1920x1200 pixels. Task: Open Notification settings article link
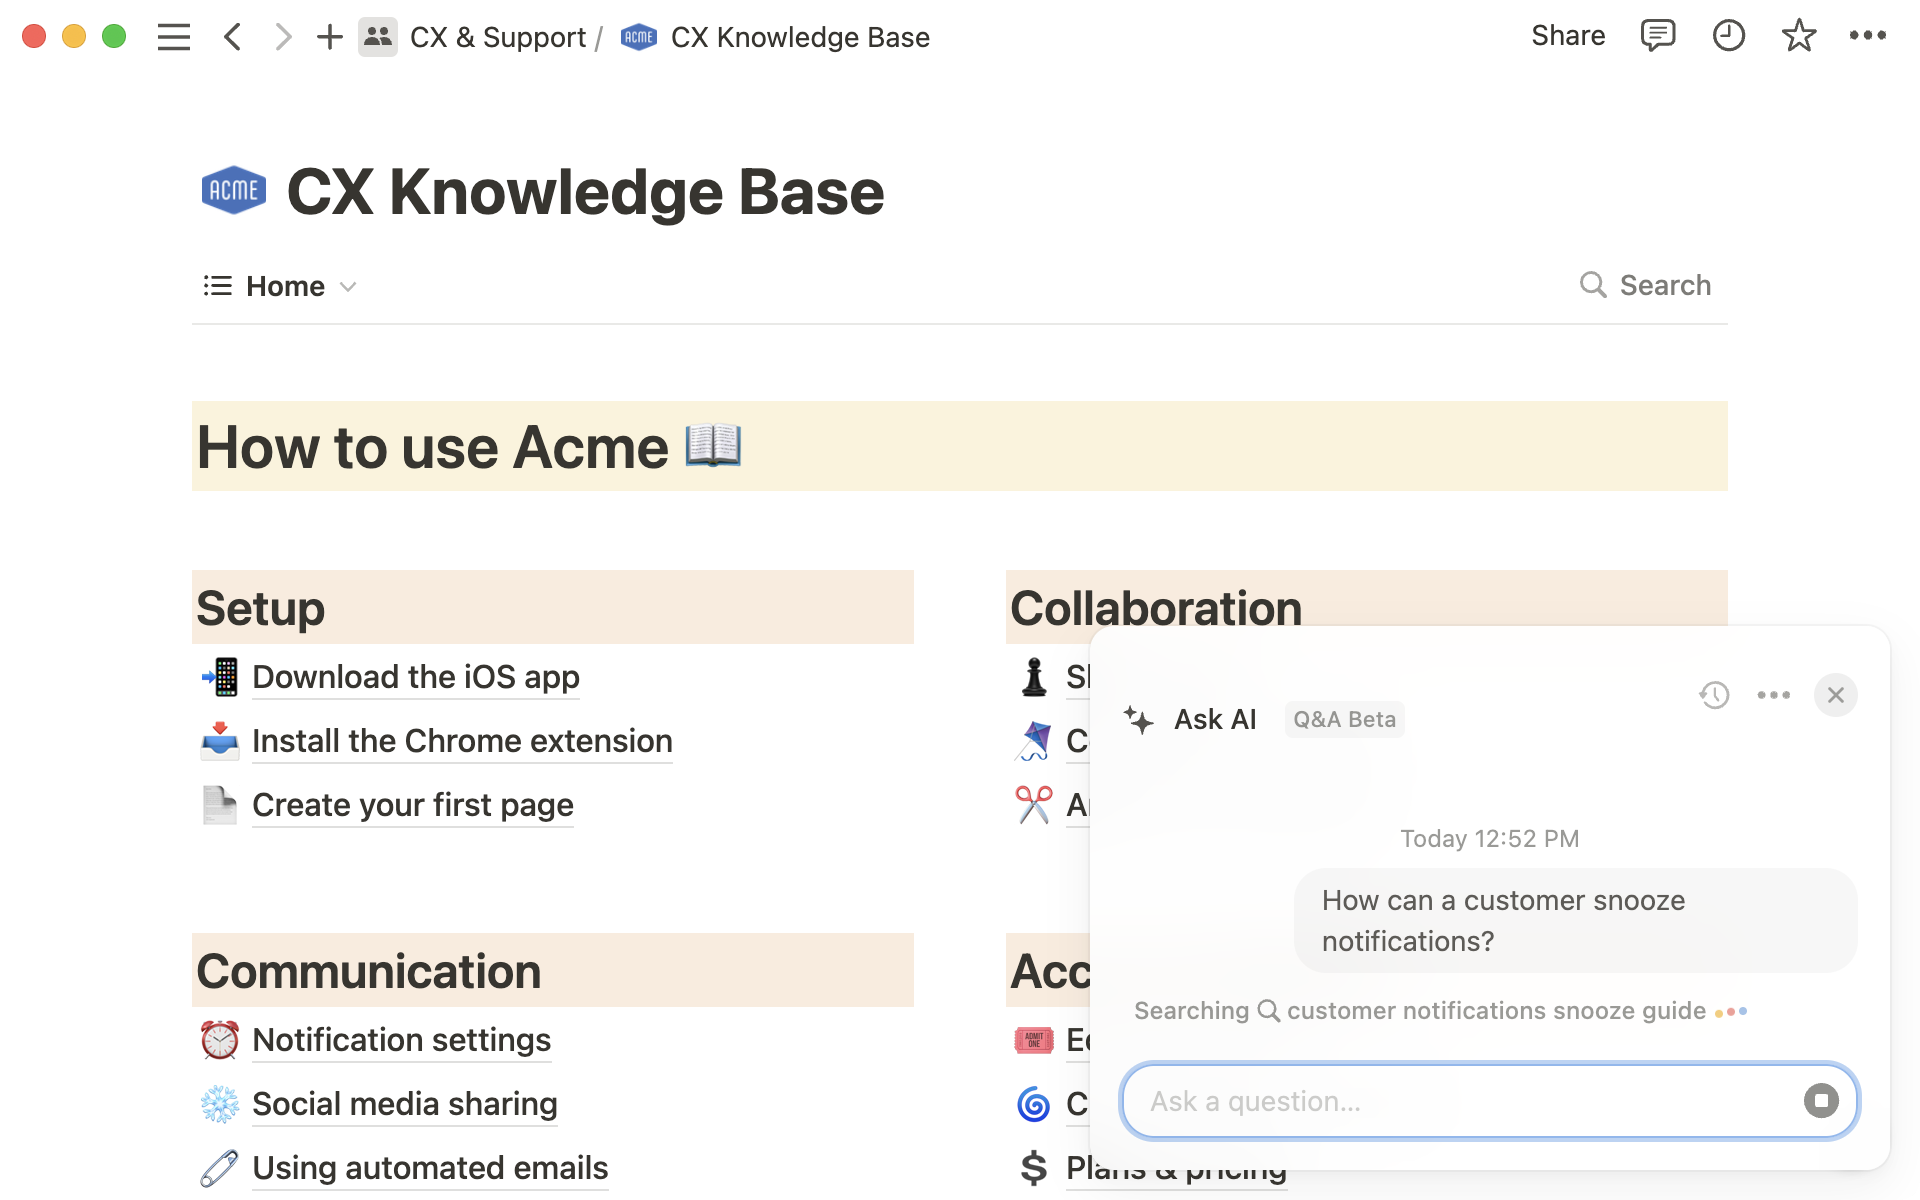coord(399,1038)
